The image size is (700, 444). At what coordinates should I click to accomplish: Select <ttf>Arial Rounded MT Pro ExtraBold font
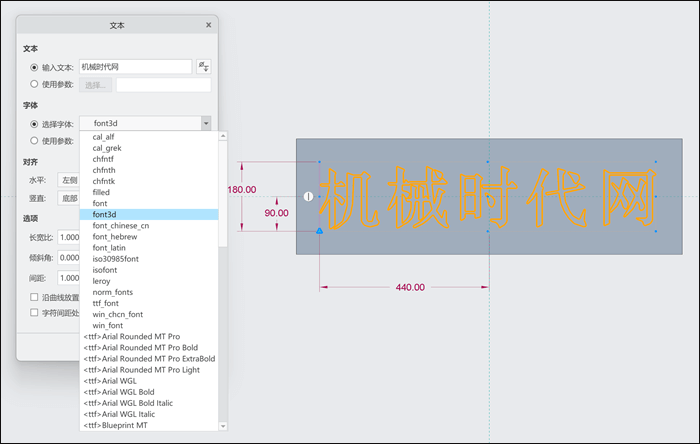pos(149,359)
